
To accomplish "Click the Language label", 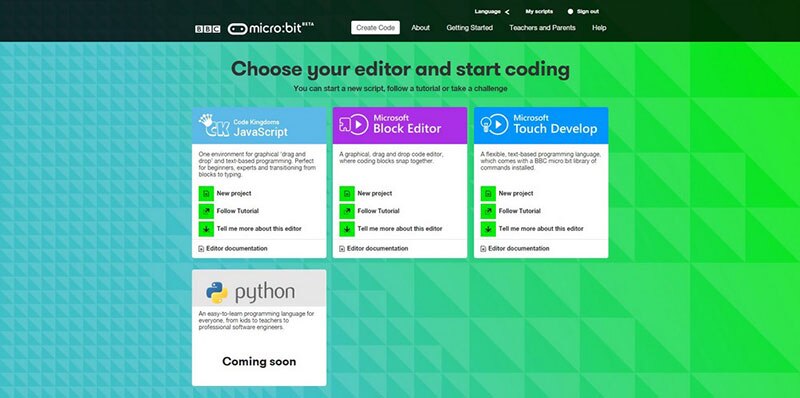I will [x=488, y=11].
